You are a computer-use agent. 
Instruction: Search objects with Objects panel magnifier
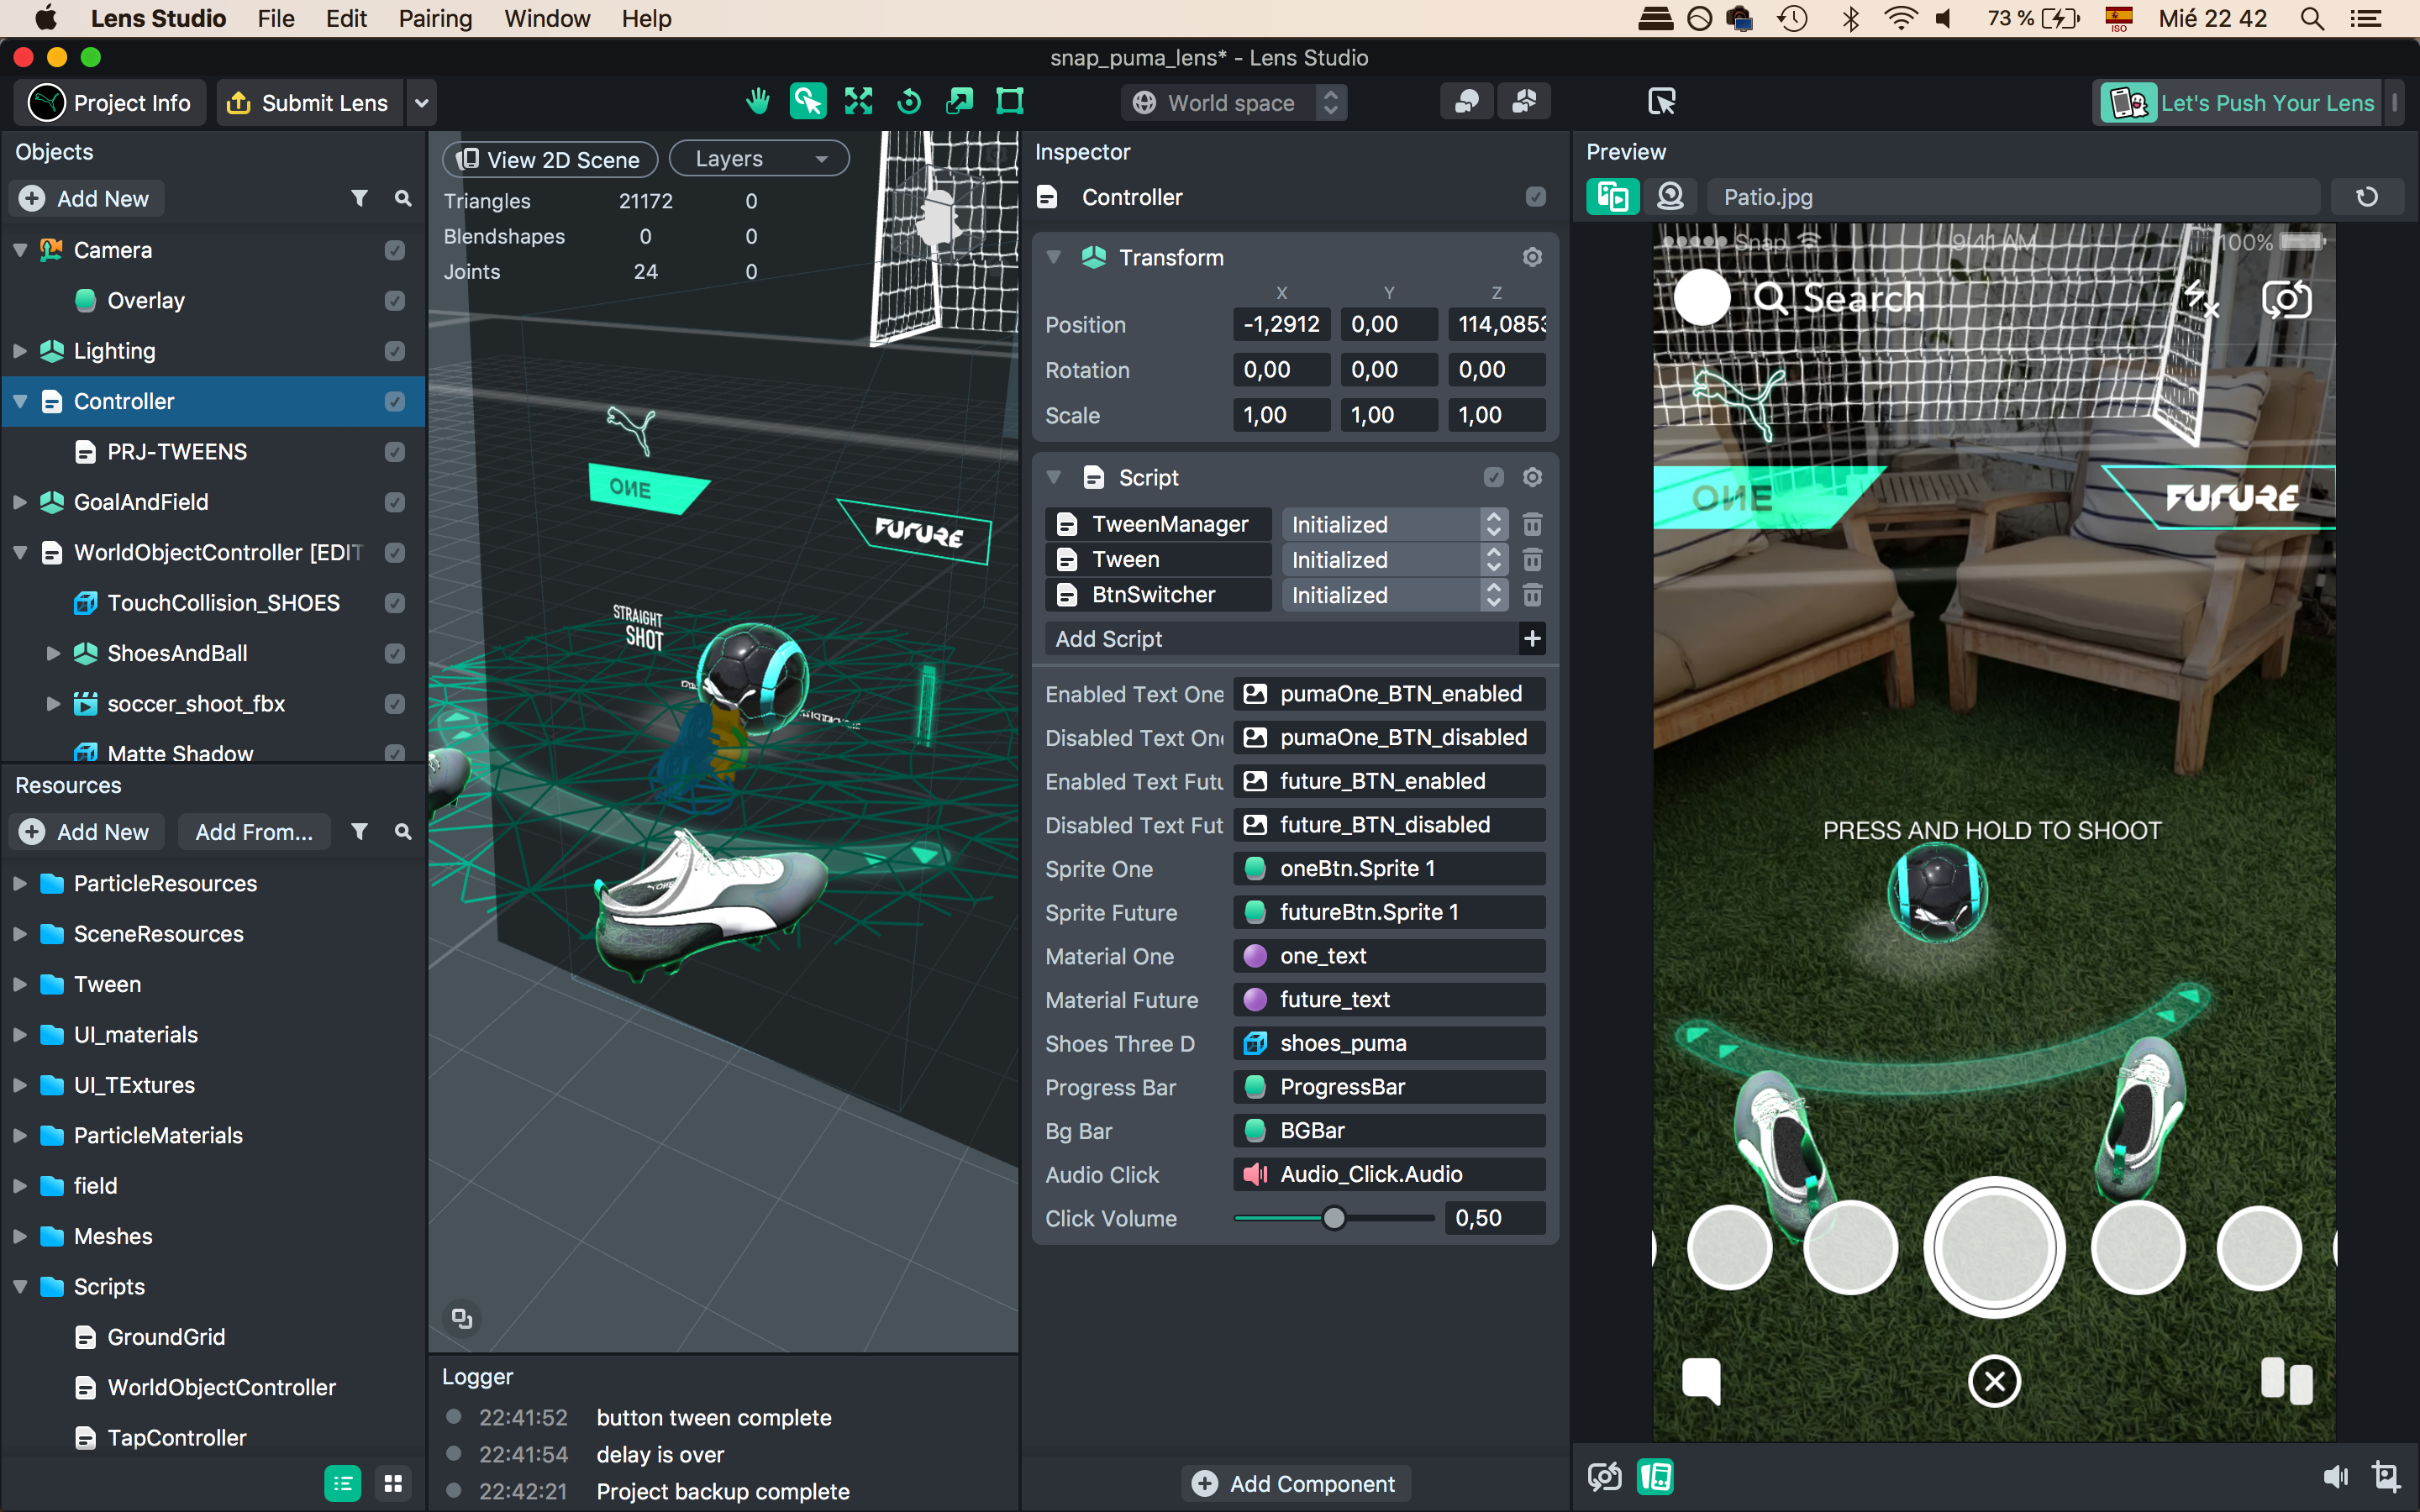point(403,199)
